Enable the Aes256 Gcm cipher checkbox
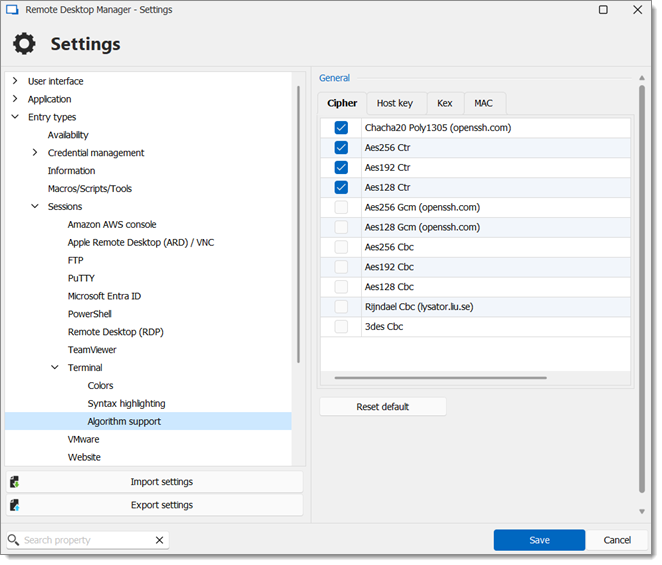The height and width of the screenshot is (565, 662). 341,207
